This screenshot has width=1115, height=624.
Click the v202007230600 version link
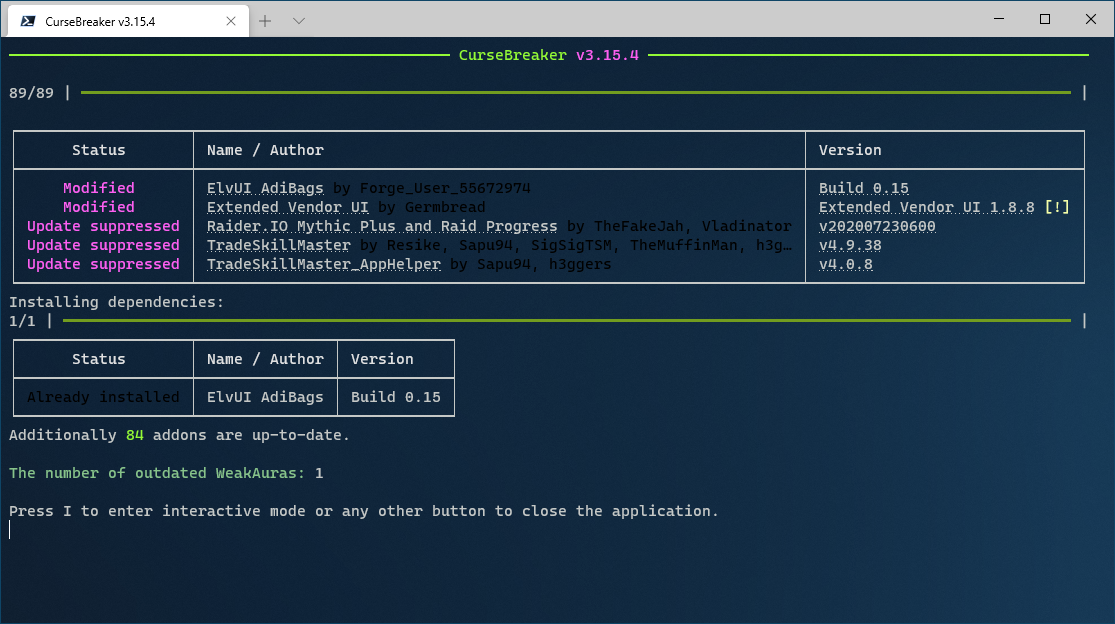(x=877, y=226)
